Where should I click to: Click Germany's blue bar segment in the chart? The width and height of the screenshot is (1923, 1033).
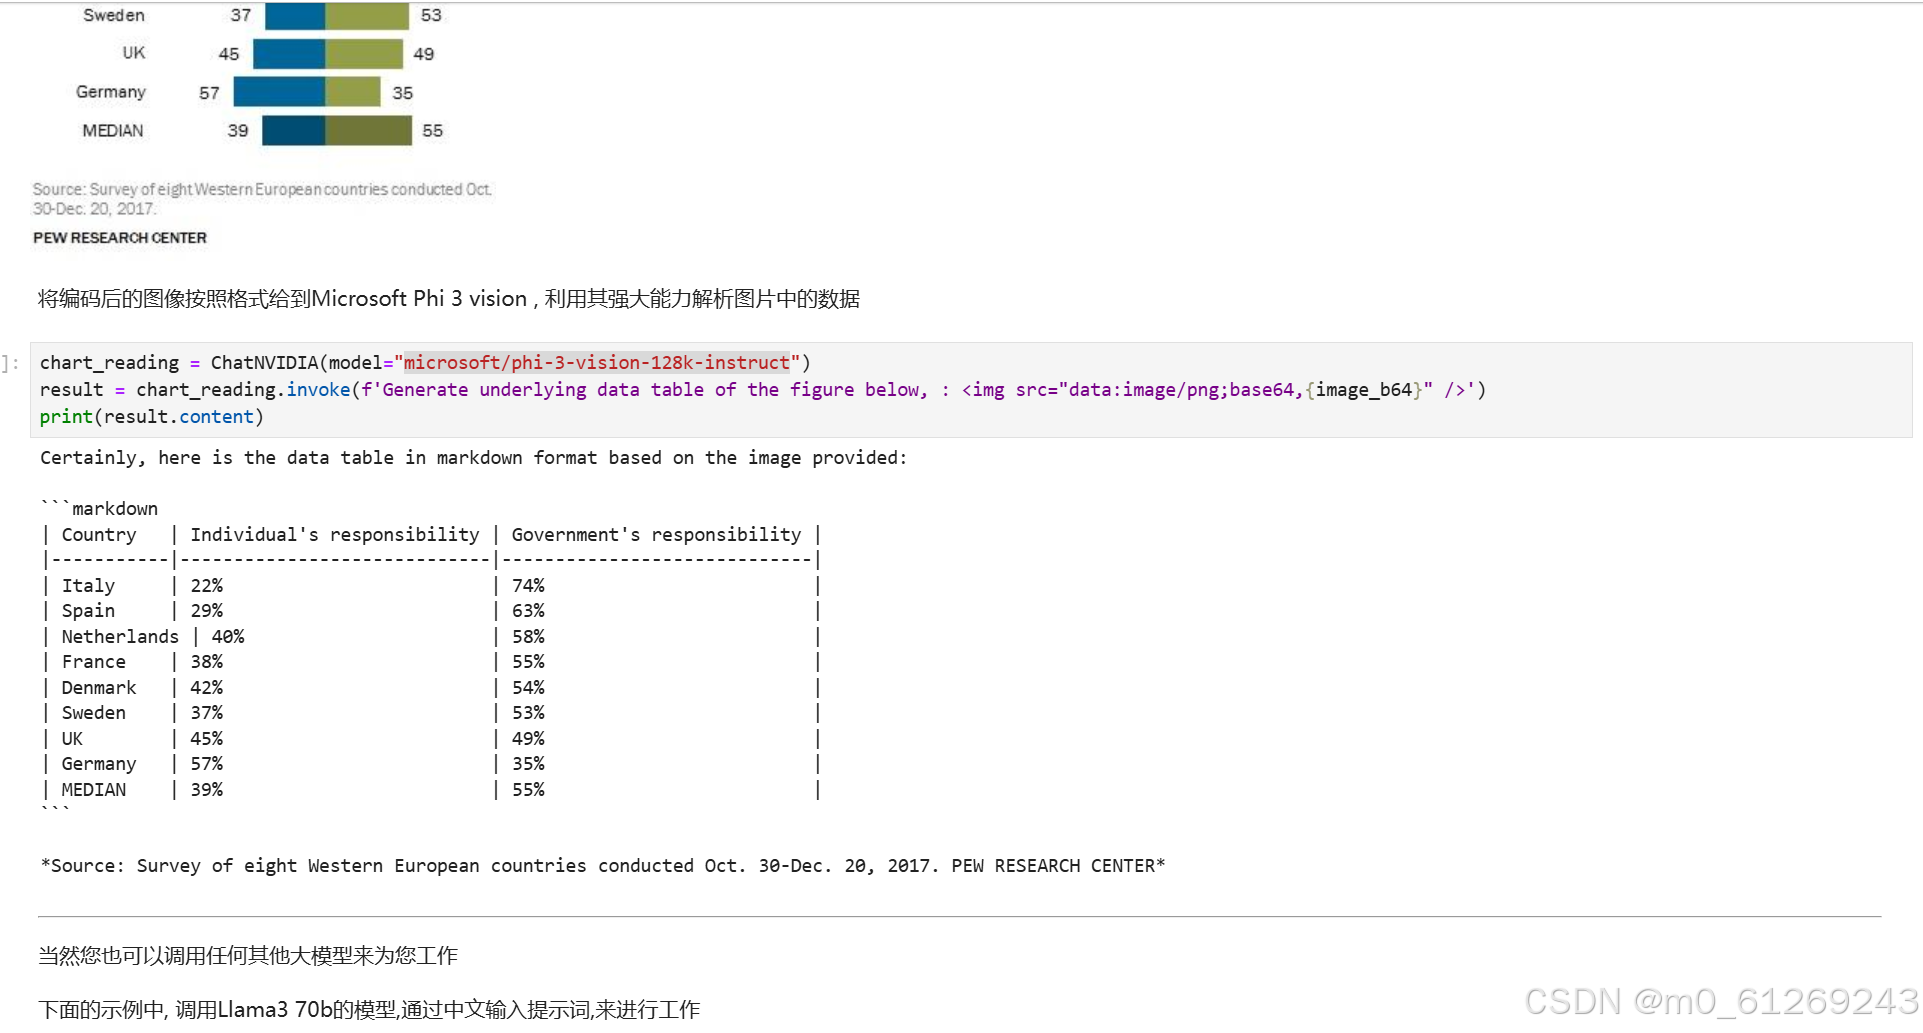tap(279, 92)
